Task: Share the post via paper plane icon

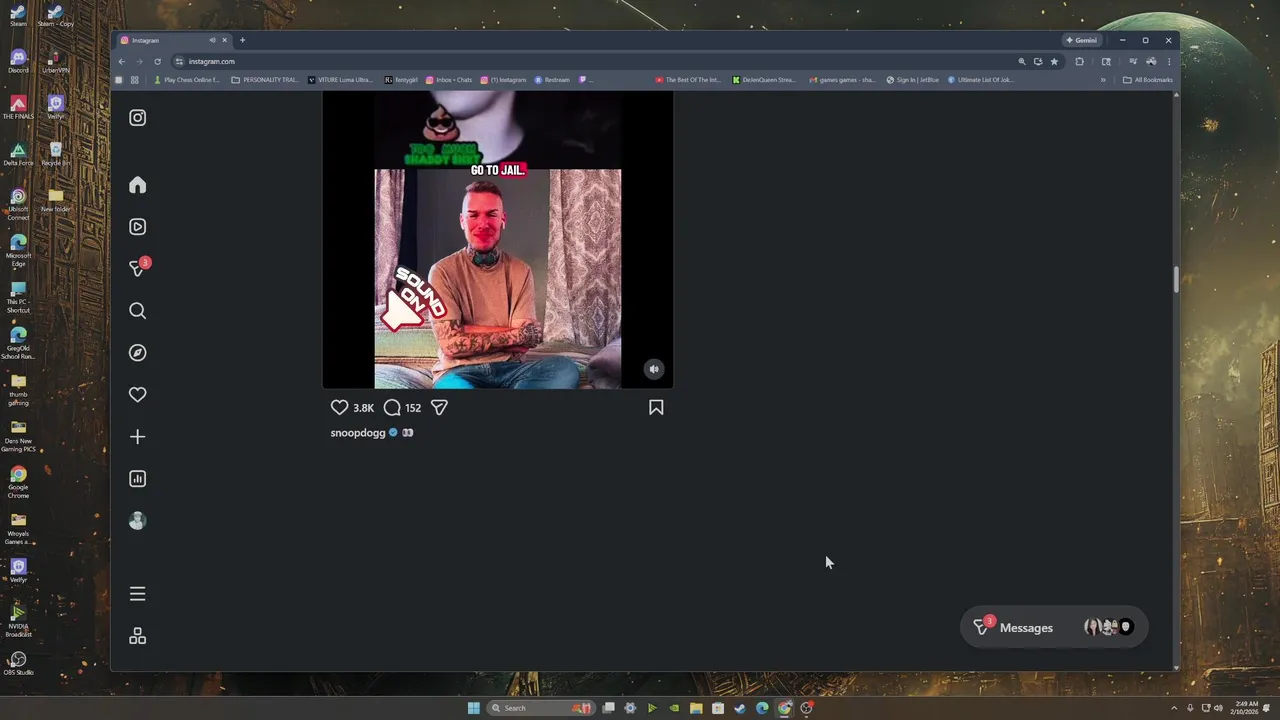Action: (x=439, y=407)
